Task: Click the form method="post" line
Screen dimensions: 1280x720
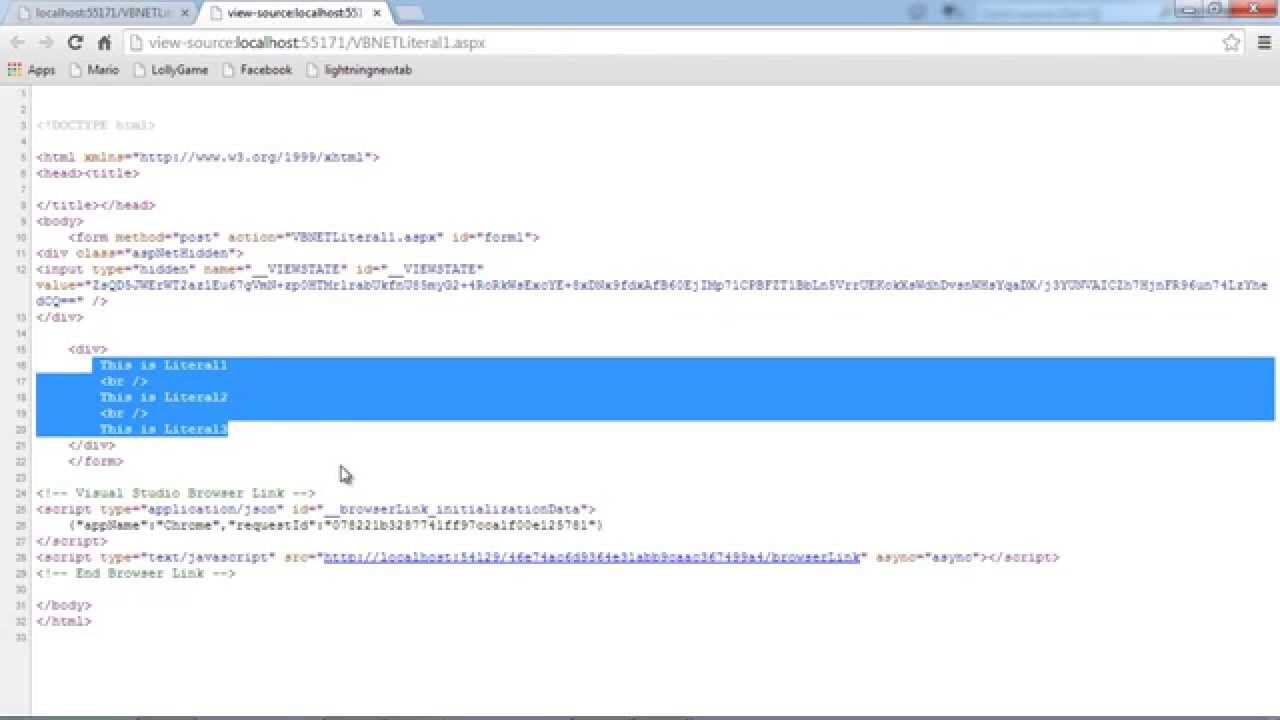Action: [x=304, y=237]
